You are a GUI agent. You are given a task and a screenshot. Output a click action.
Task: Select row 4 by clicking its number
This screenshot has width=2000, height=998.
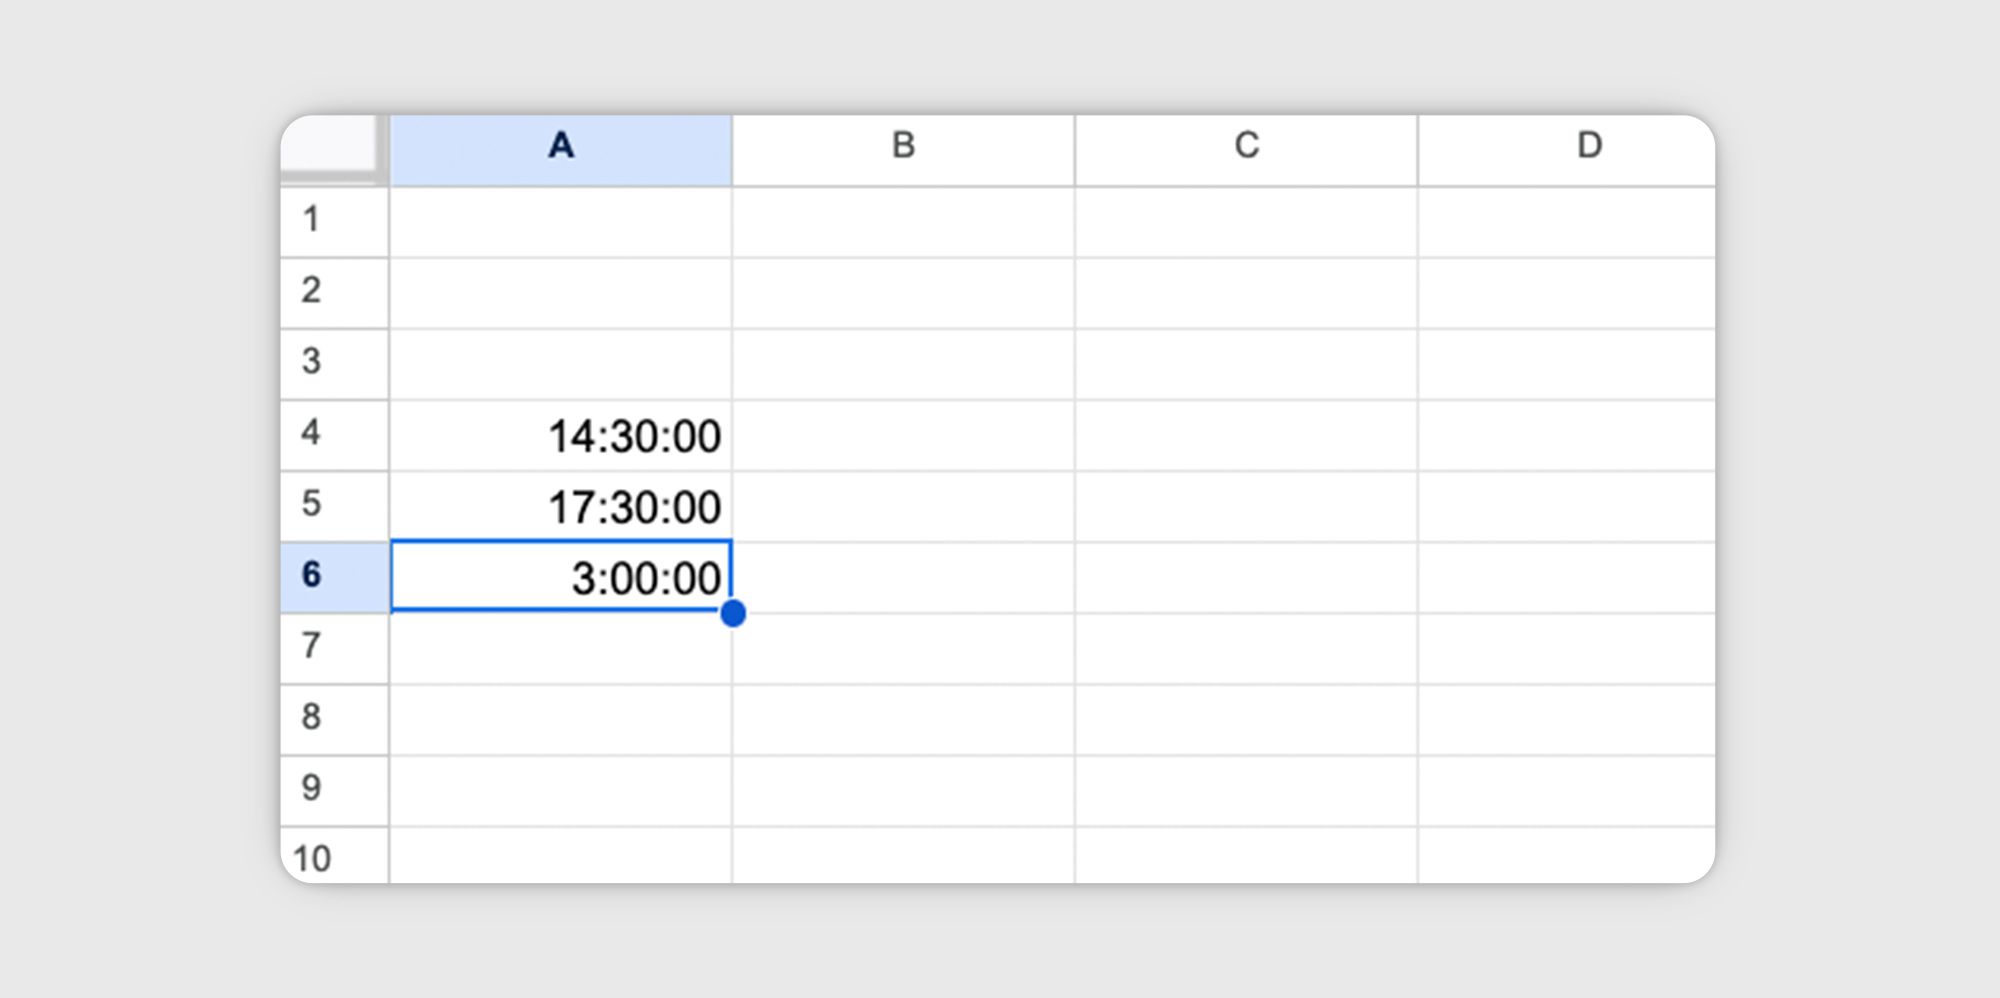coord(313,434)
